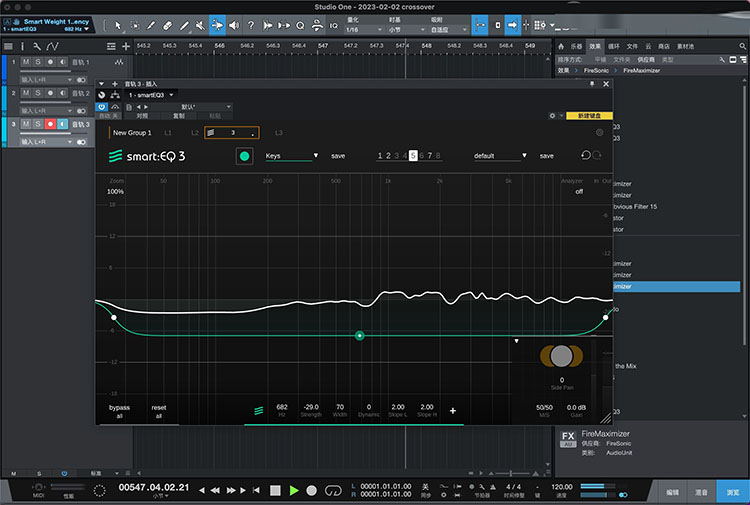Select the Paint (pencil) tool

[x=184, y=25]
